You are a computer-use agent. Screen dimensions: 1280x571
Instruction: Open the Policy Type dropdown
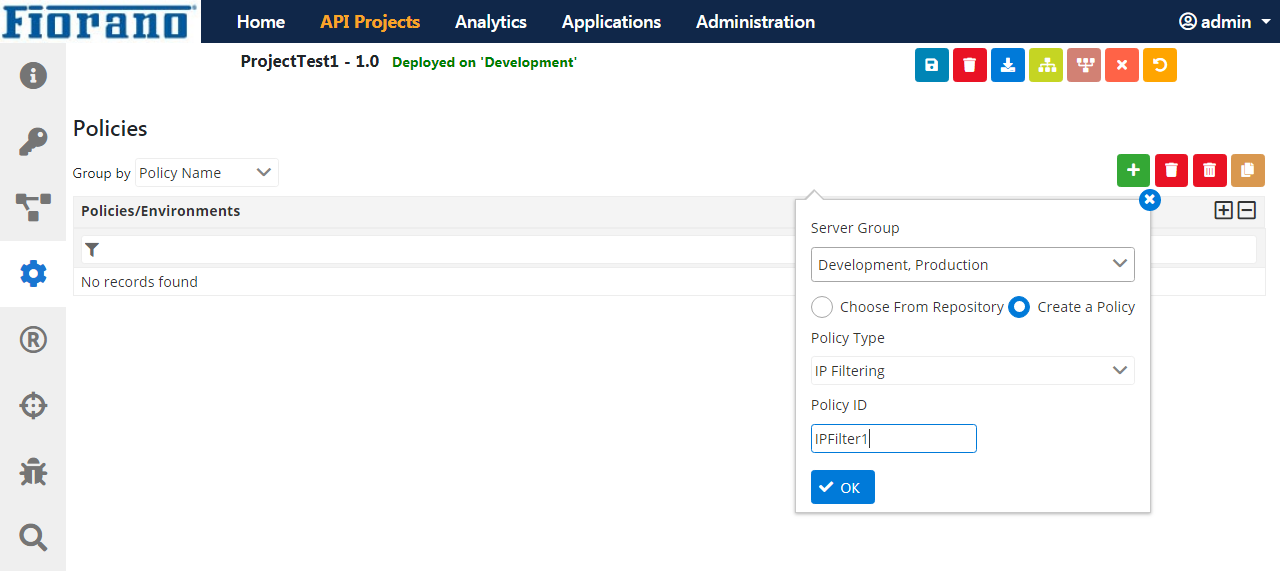click(973, 371)
